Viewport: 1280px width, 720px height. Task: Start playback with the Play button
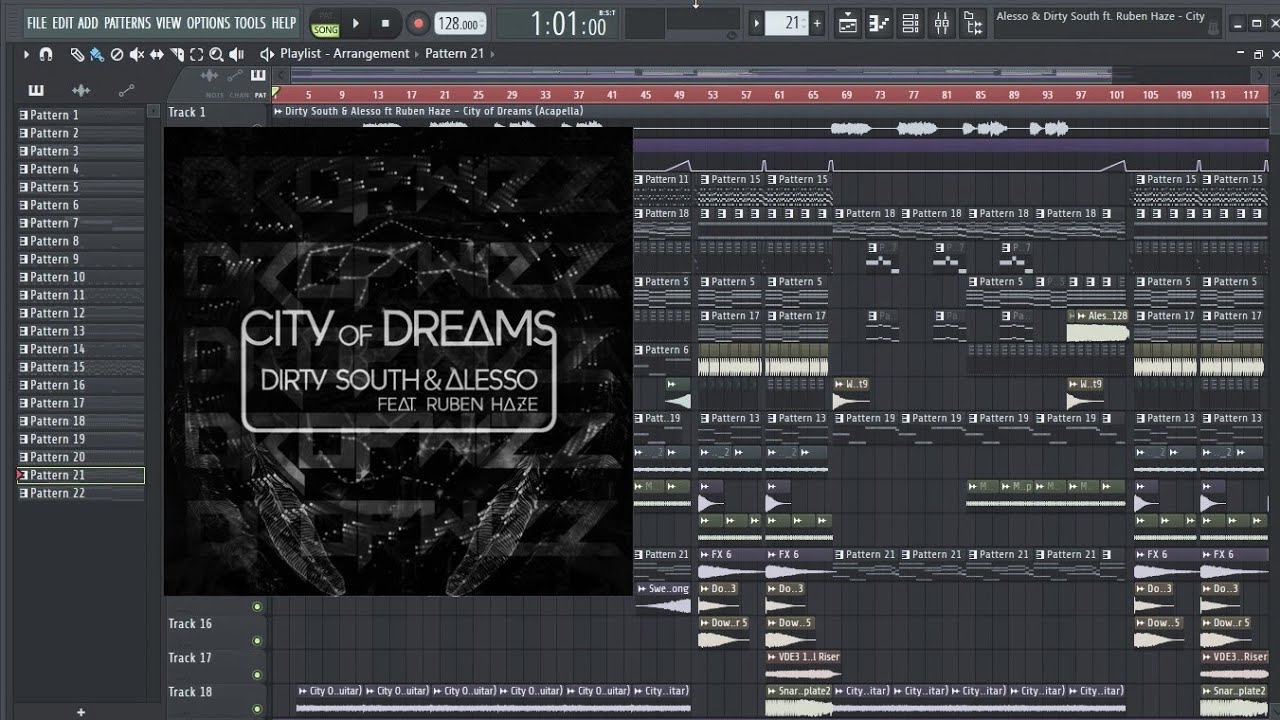click(x=355, y=23)
